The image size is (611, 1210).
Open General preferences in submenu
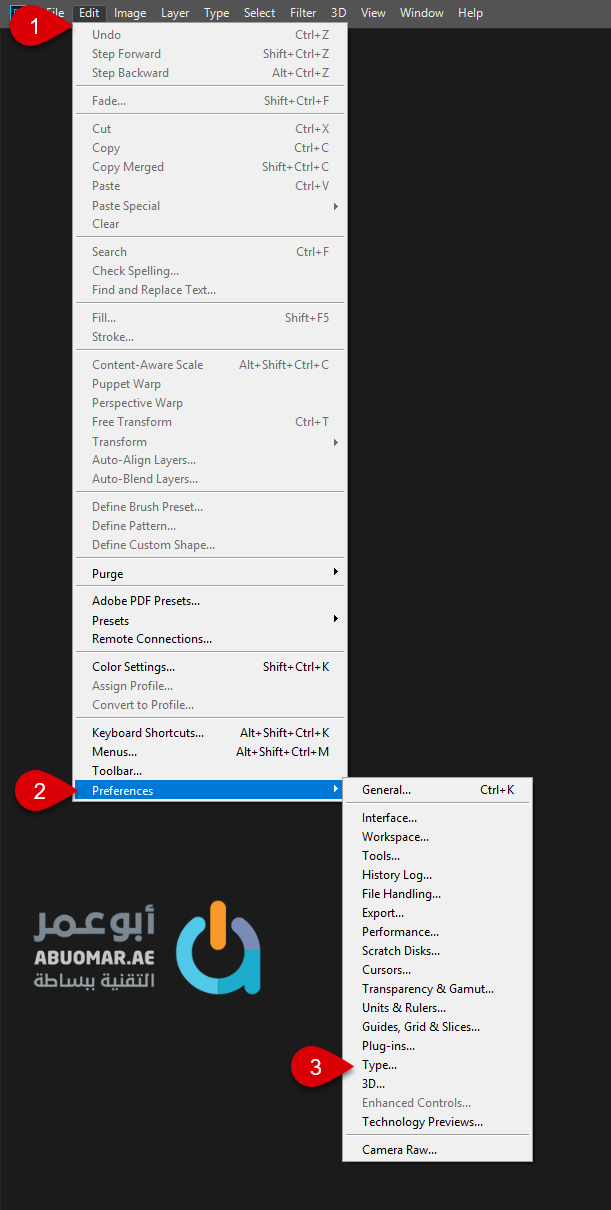tap(386, 790)
